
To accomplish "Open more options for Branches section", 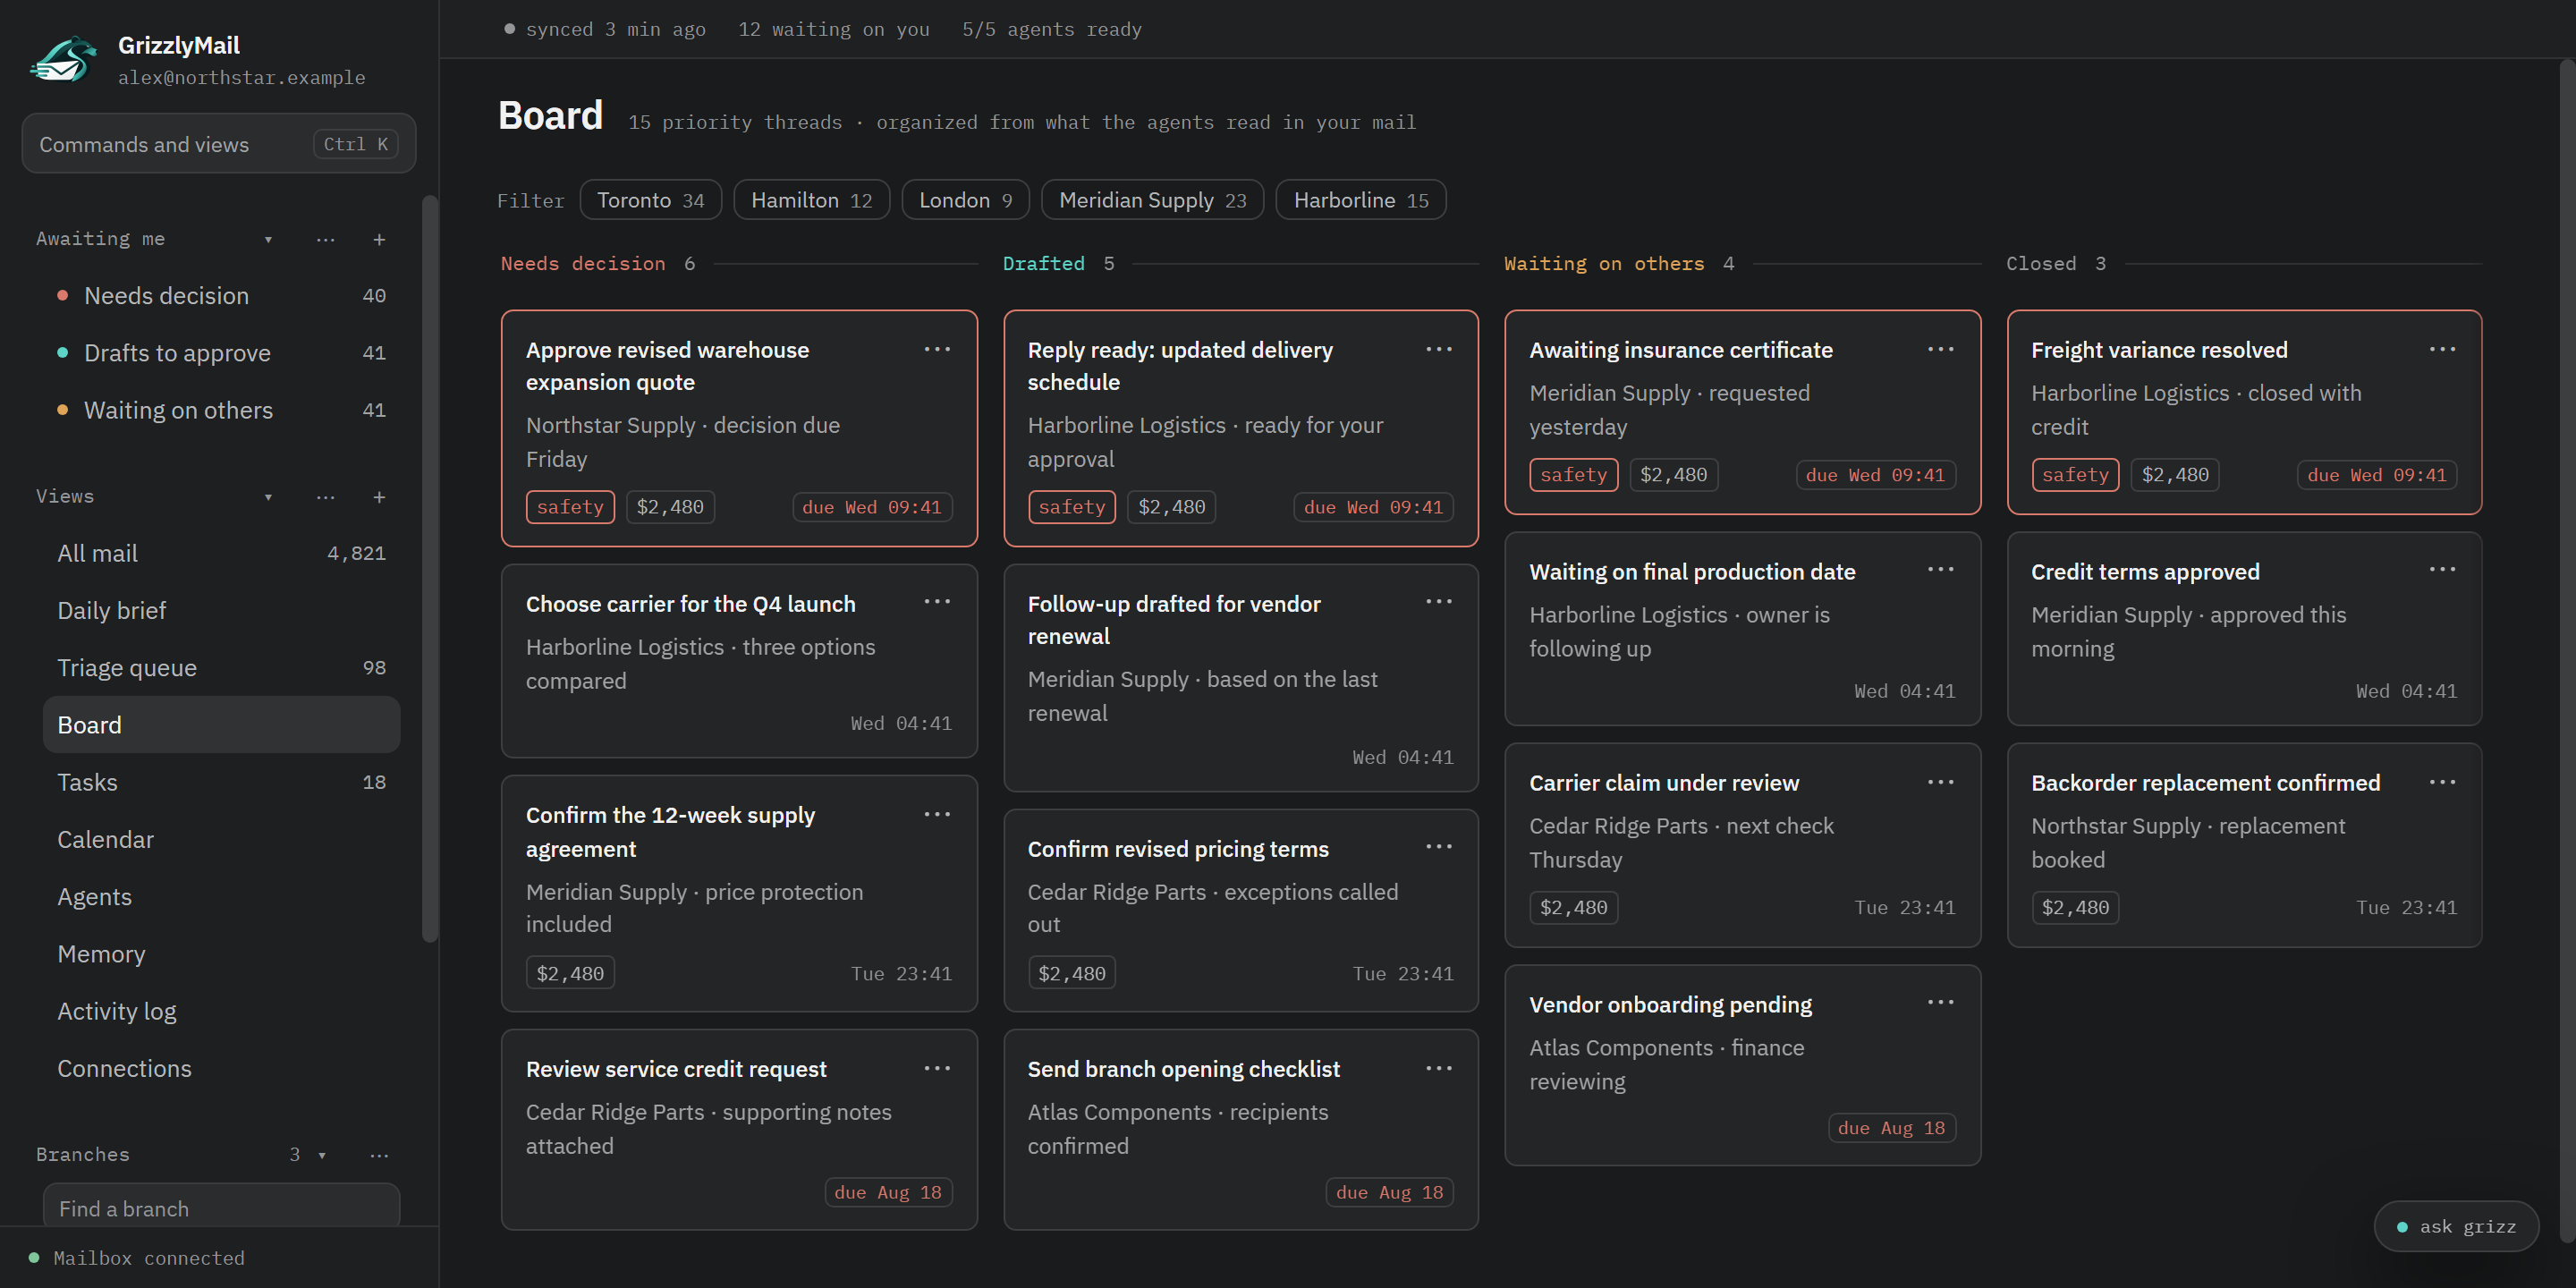I will [x=379, y=1155].
